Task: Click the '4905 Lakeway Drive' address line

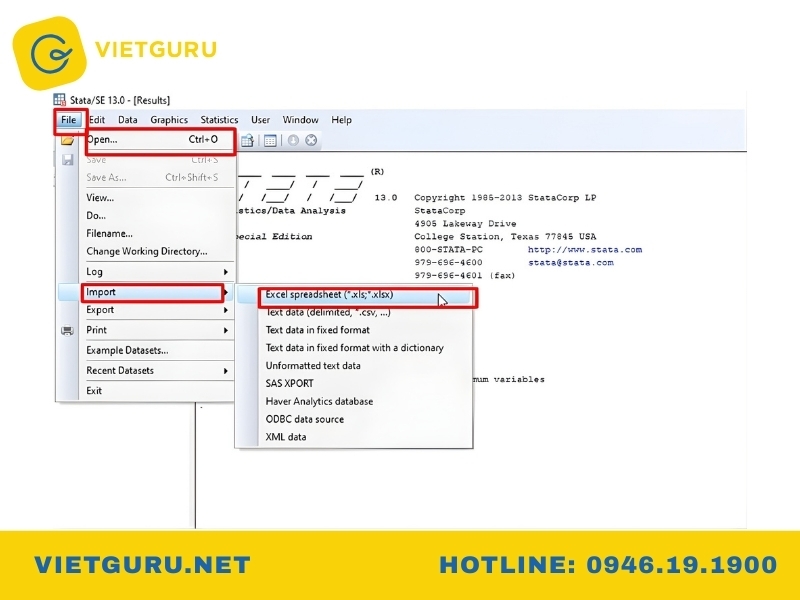Action: click(x=465, y=223)
